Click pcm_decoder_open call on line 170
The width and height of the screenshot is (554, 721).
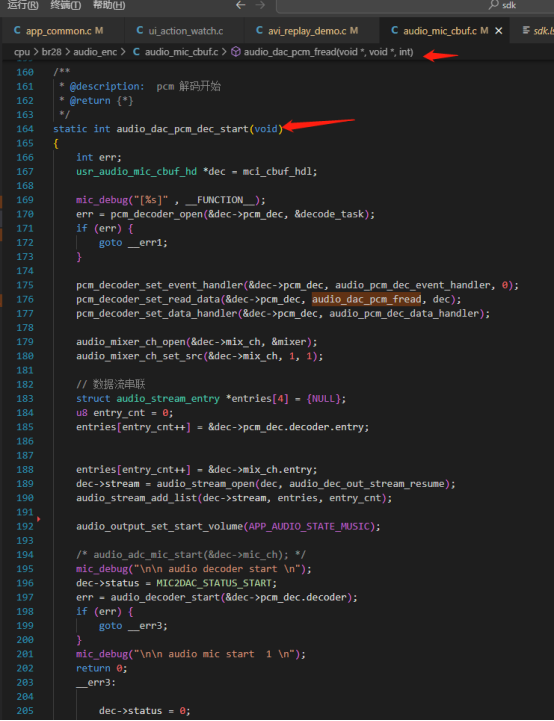157,214
